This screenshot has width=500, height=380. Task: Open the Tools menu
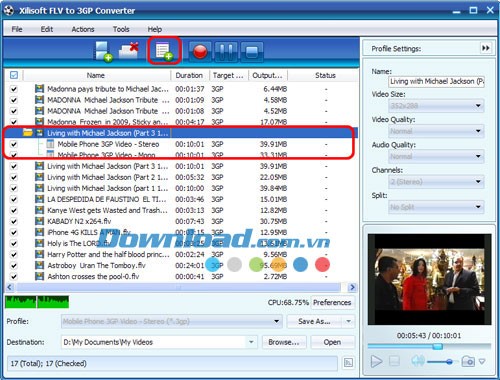[121, 29]
